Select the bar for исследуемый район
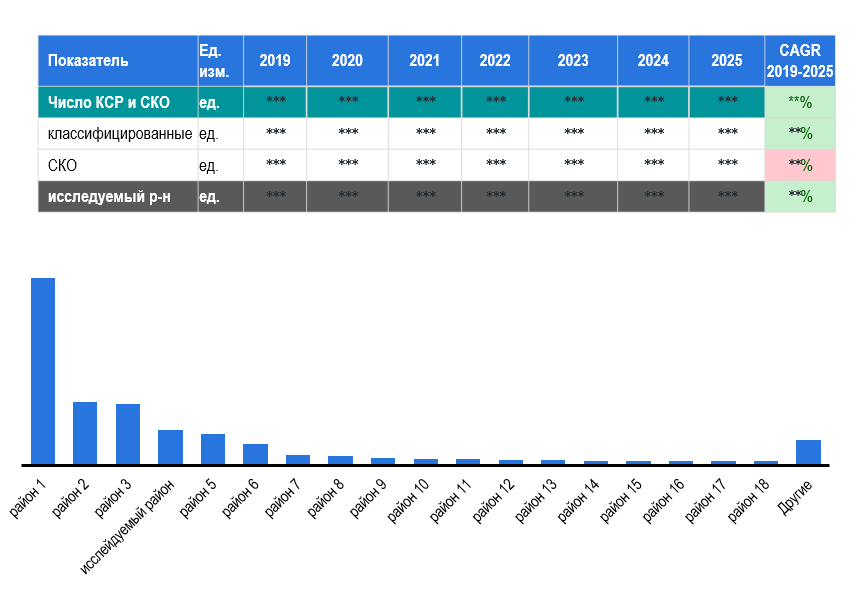Screen dimensions: 858x590 point(170,447)
